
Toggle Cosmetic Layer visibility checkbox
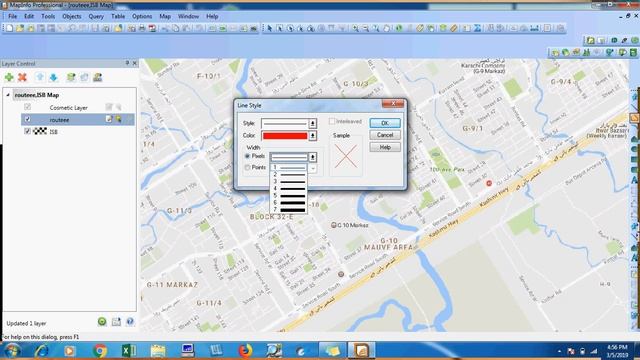point(27,107)
